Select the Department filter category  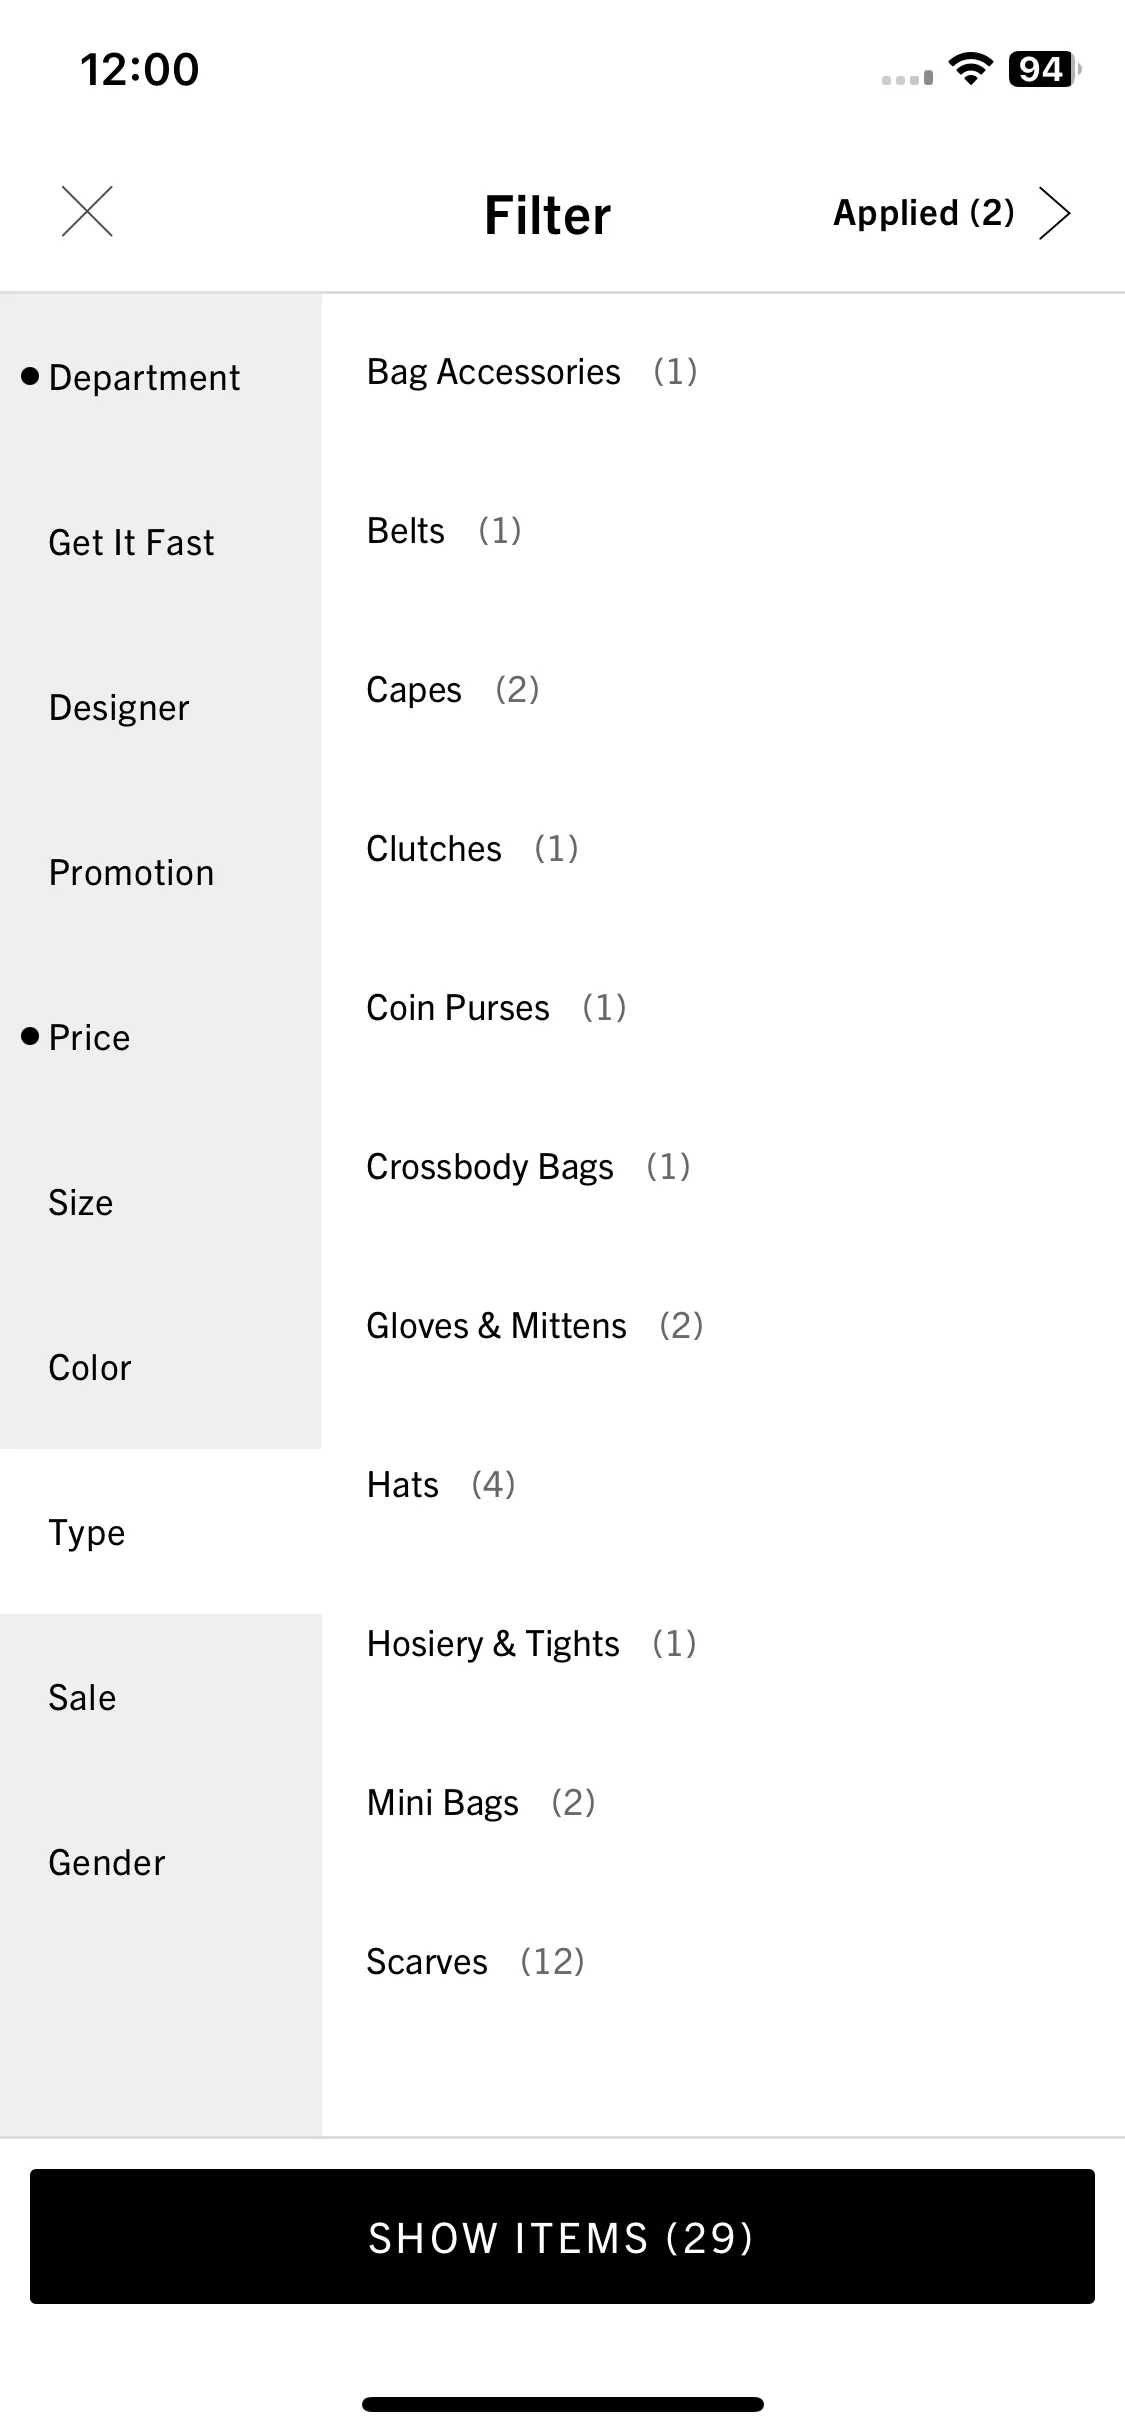pyautogui.click(x=161, y=377)
